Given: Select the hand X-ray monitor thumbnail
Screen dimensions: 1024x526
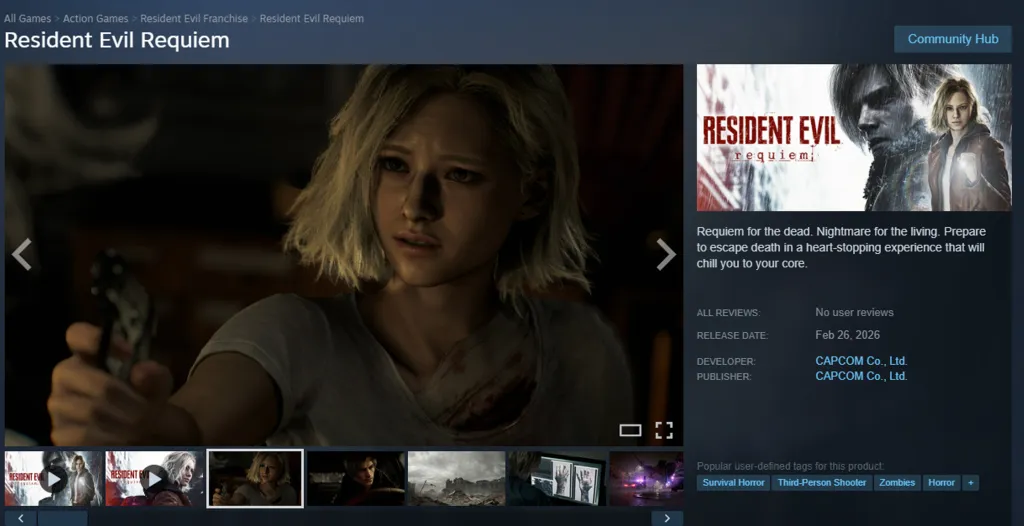Looking at the screenshot, I should [x=557, y=478].
